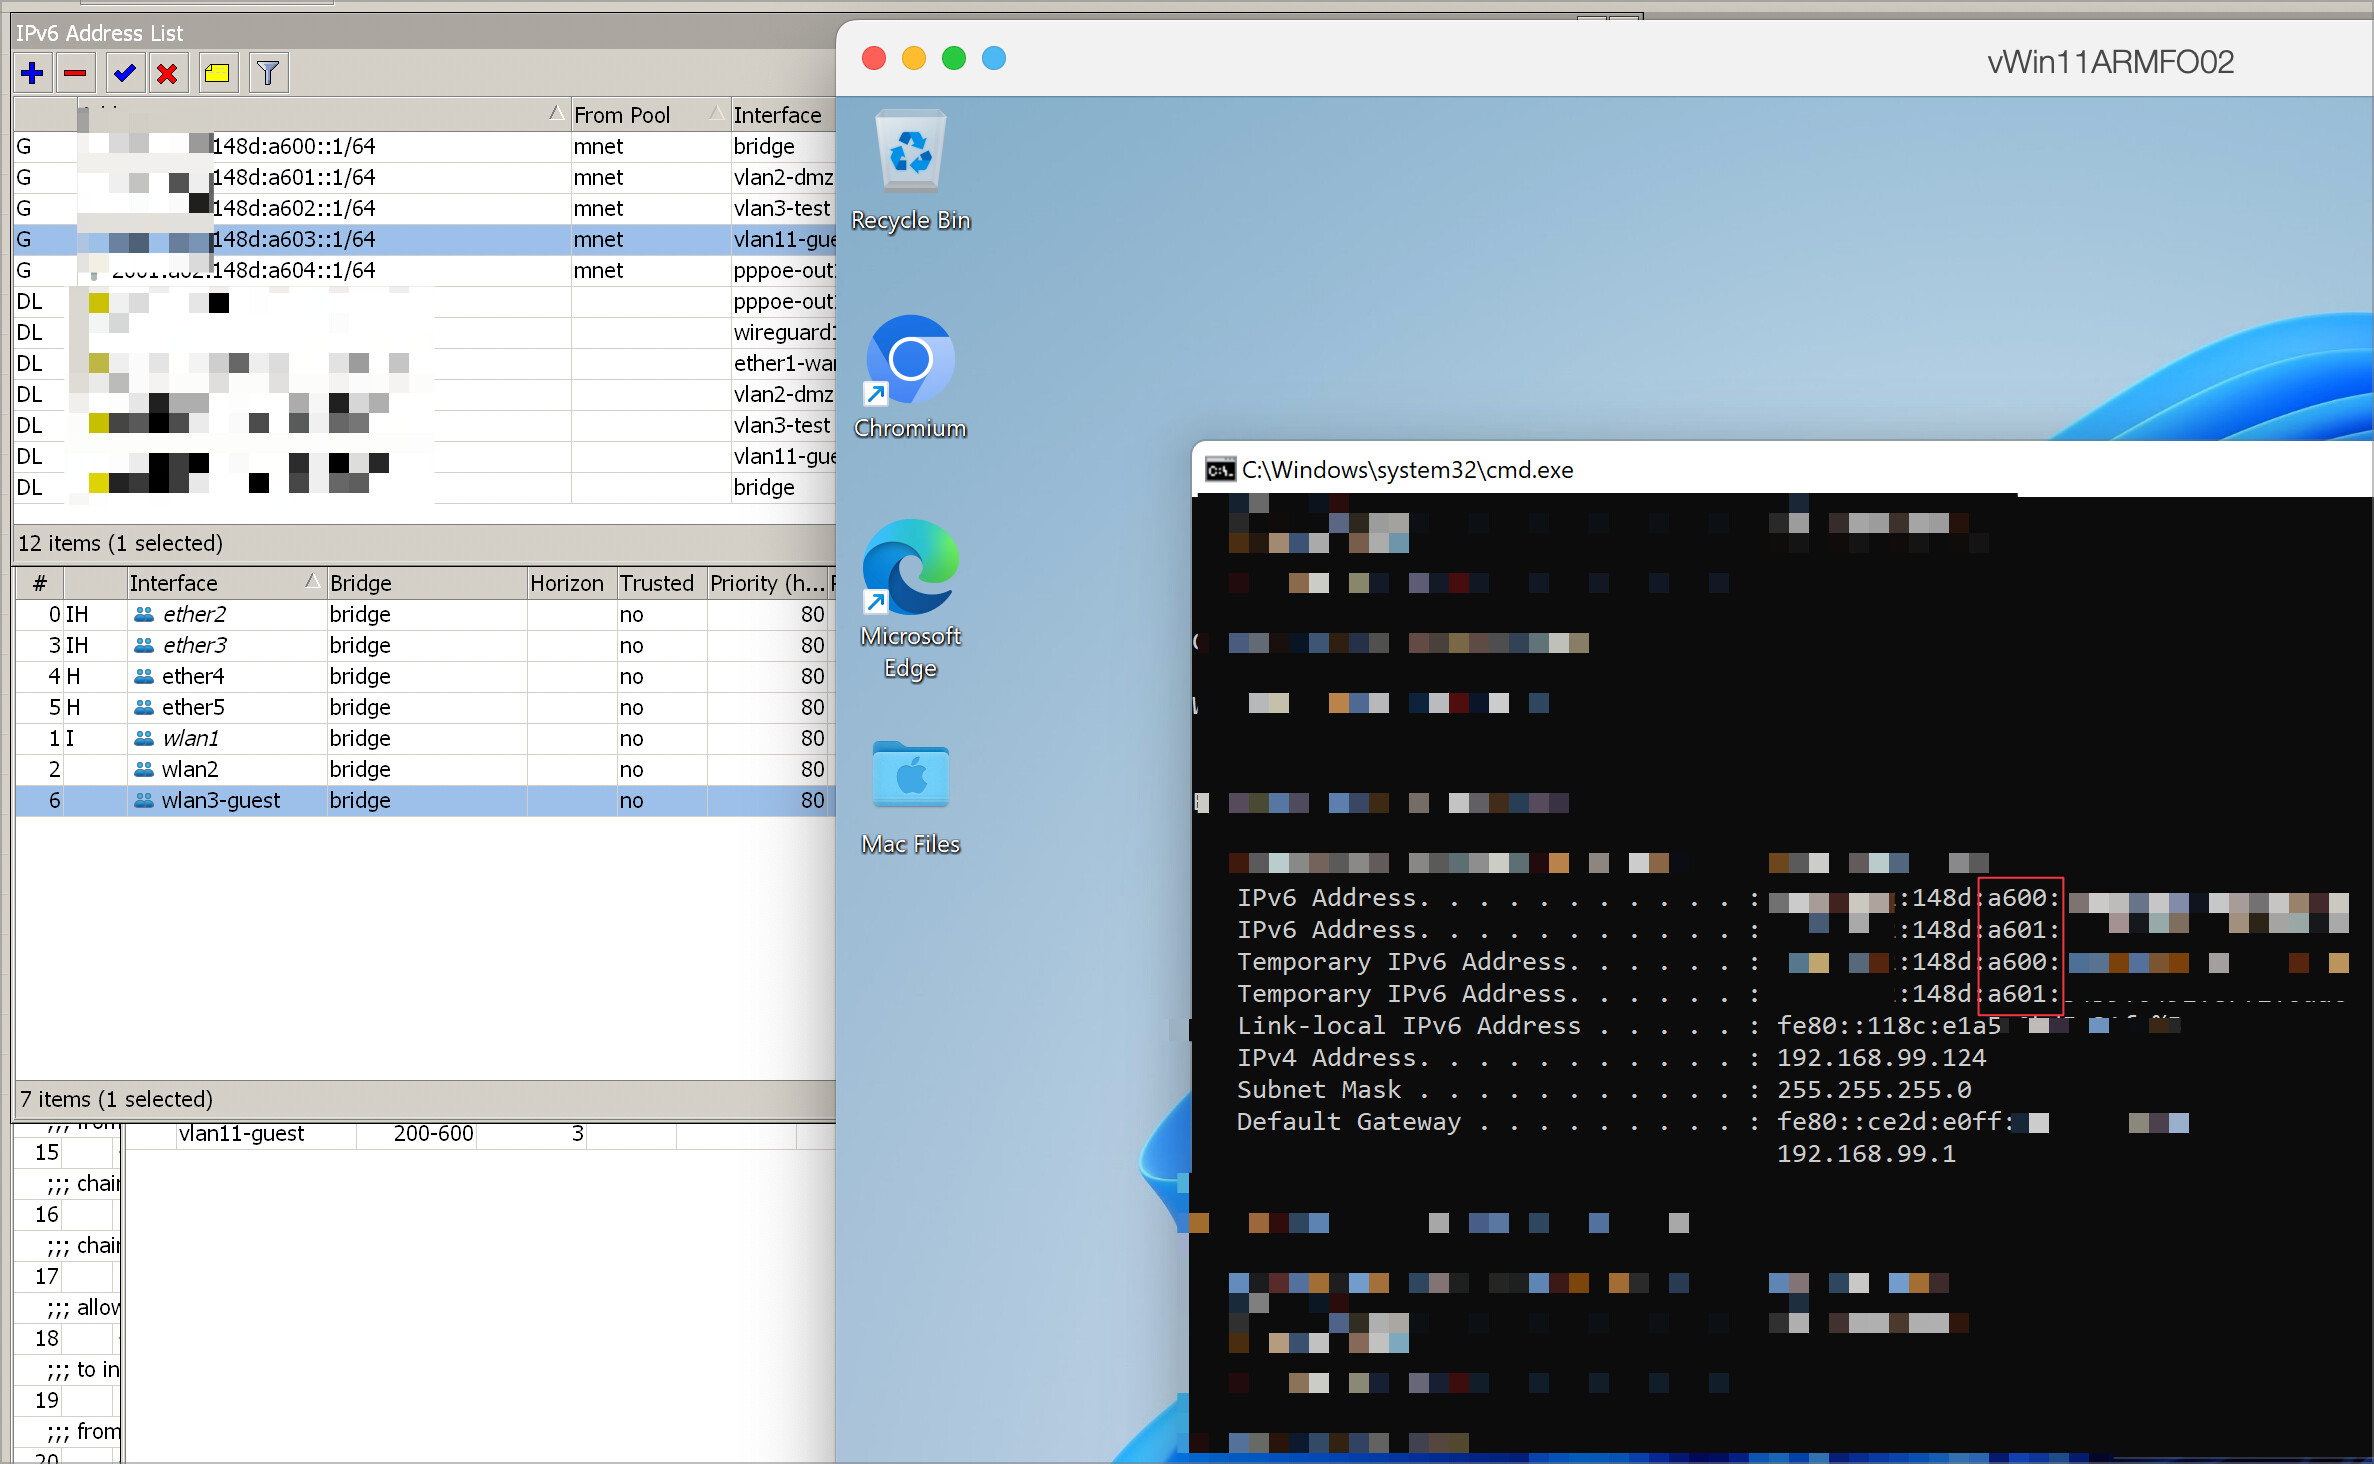The width and height of the screenshot is (2374, 1464).
Task: Click the blue checkmark enable icon
Action: tap(125, 73)
